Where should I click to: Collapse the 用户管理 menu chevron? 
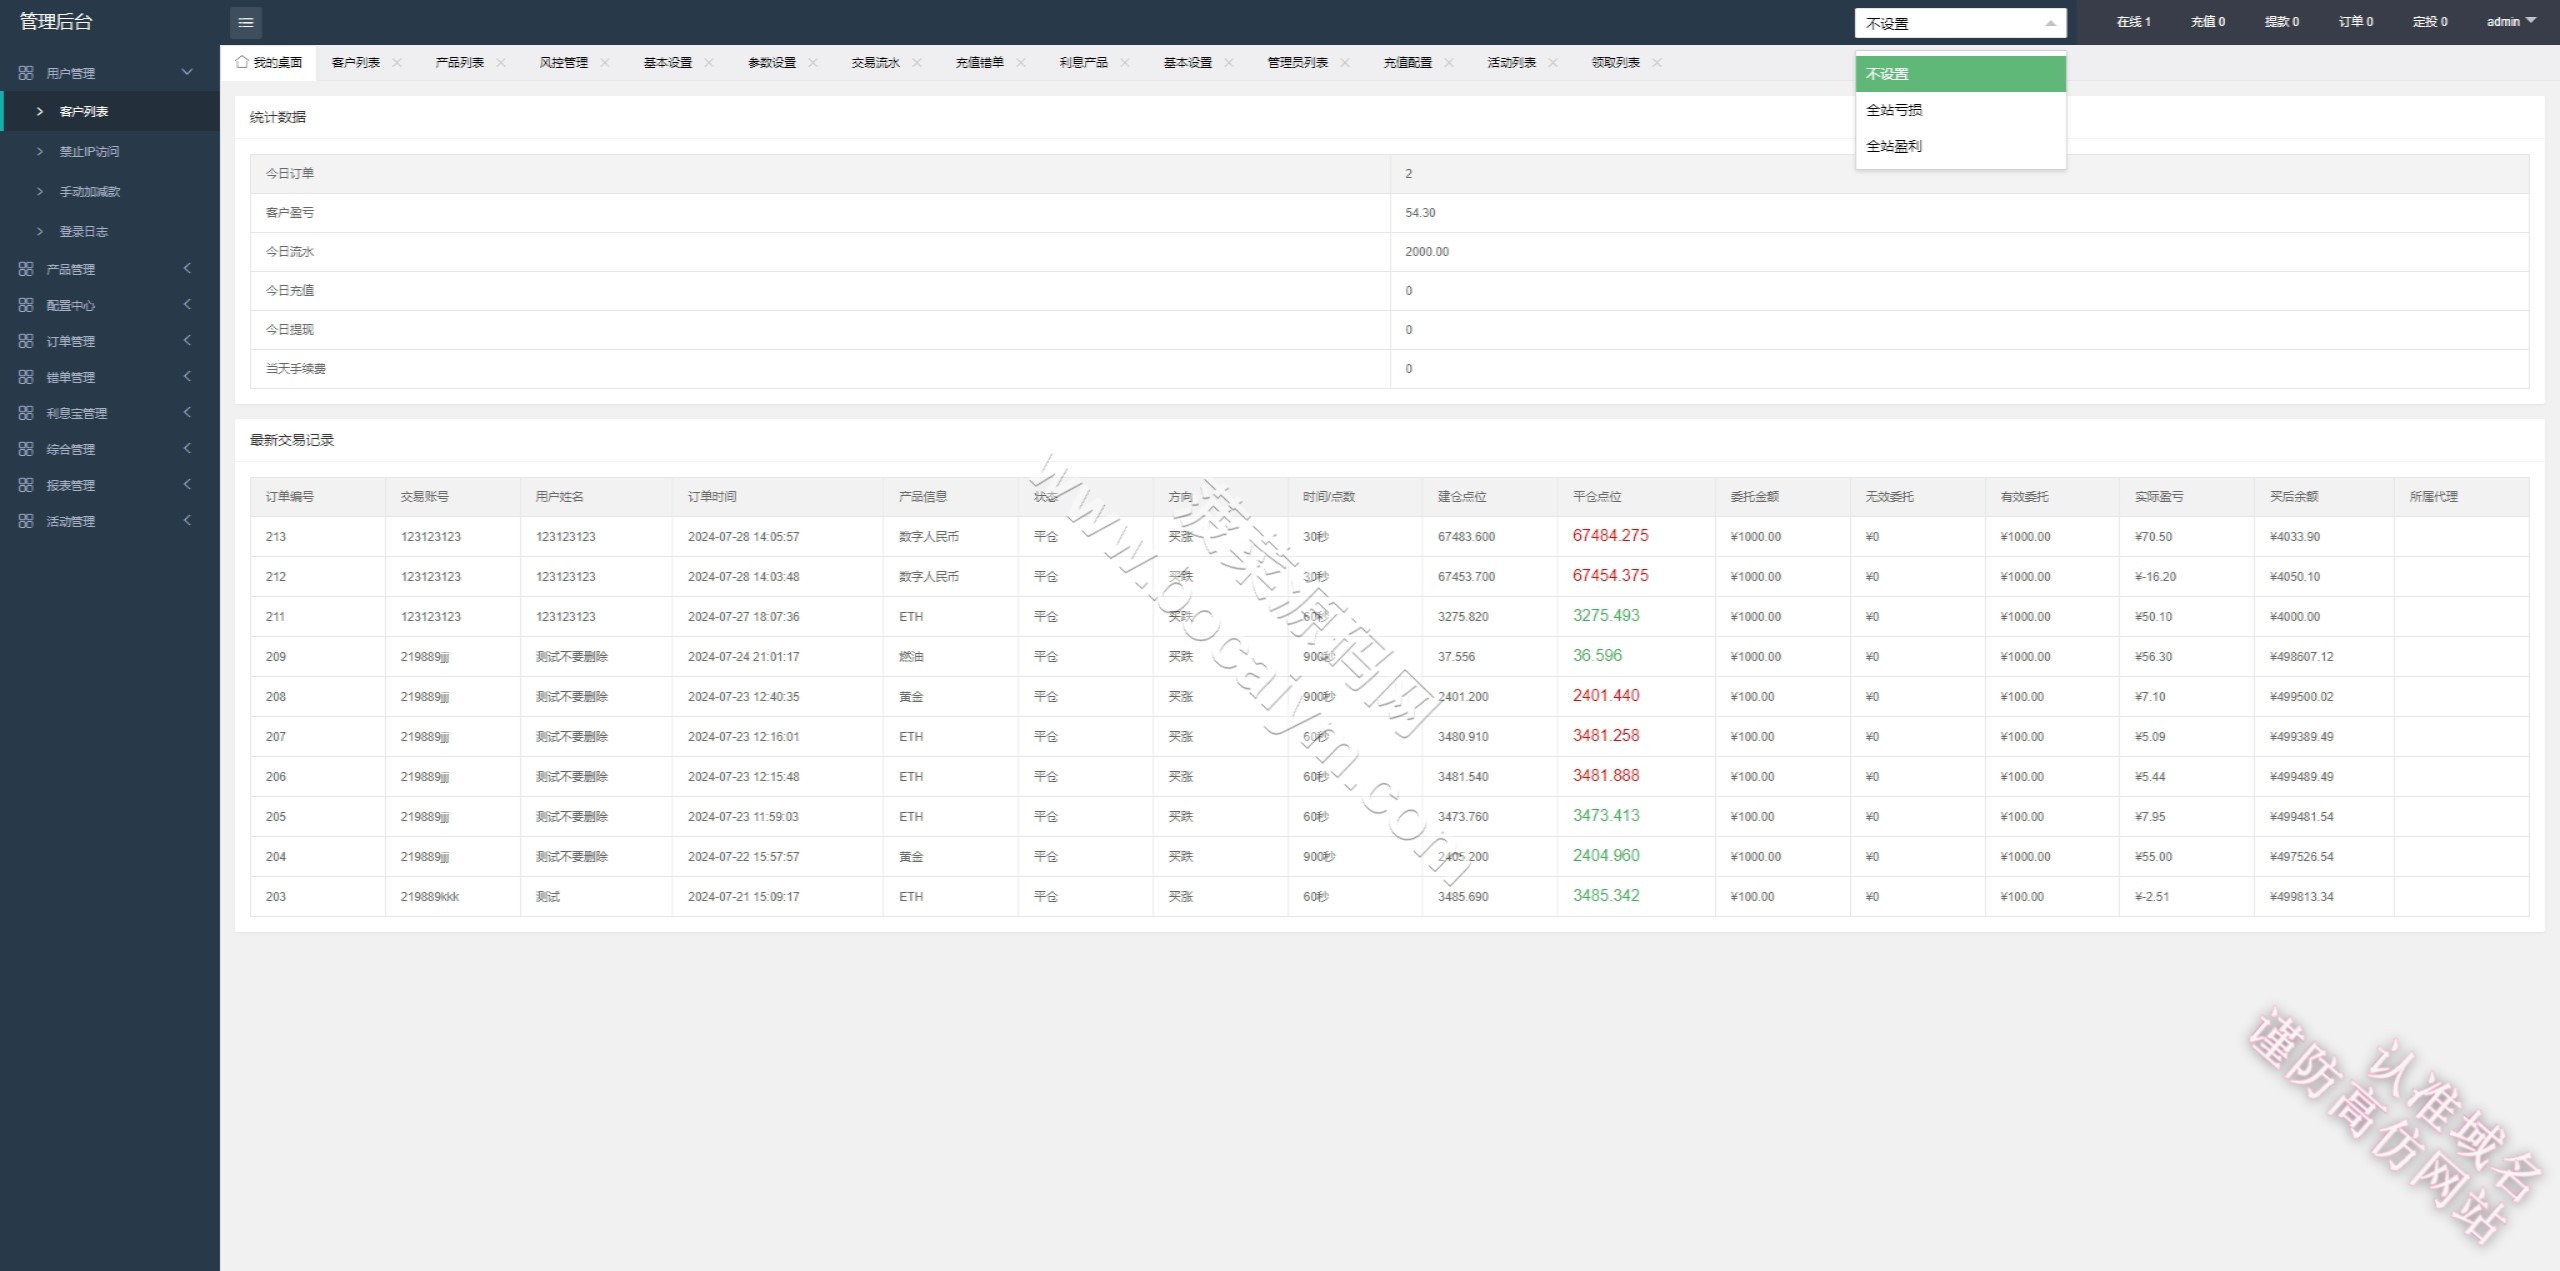[x=187, y=72]
